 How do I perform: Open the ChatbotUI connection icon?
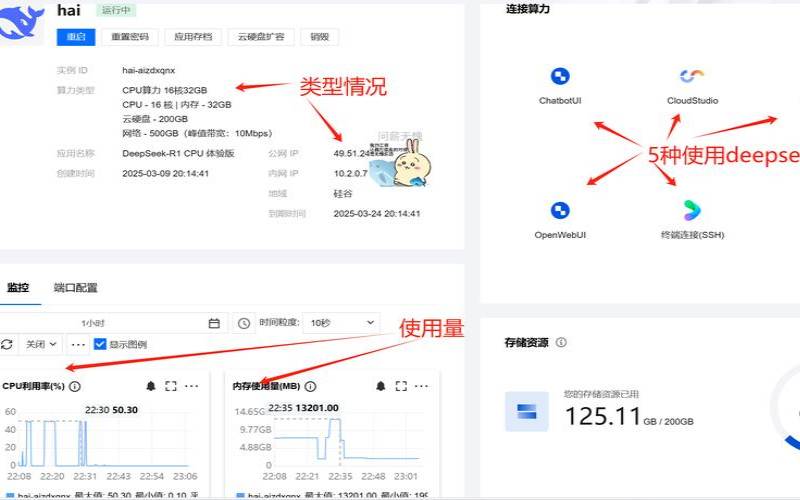(x=560, y=77)
